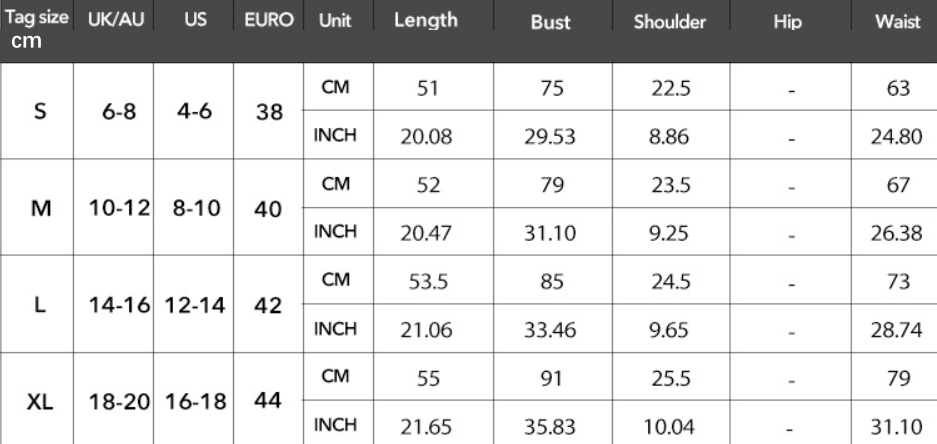This screenshot has height=444, width=937.
Task: Select the Waist column header
Action: [897, 22]
